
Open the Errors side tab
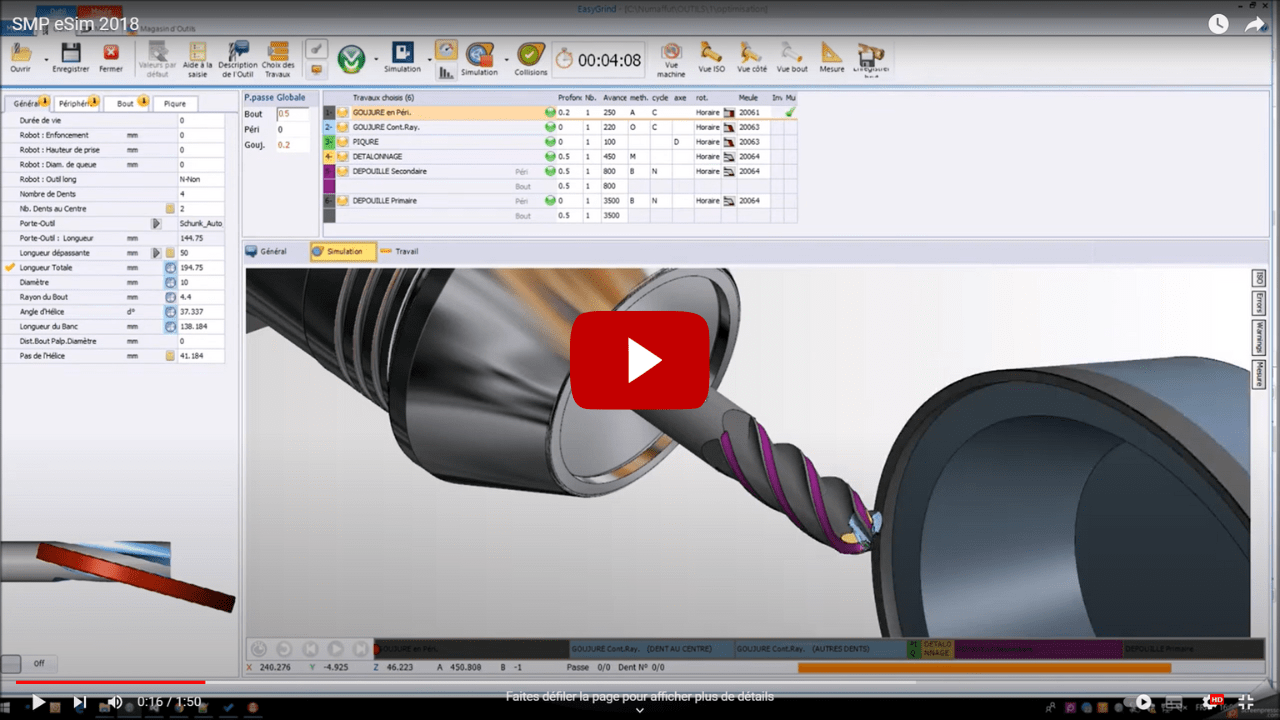(1260, 303)
